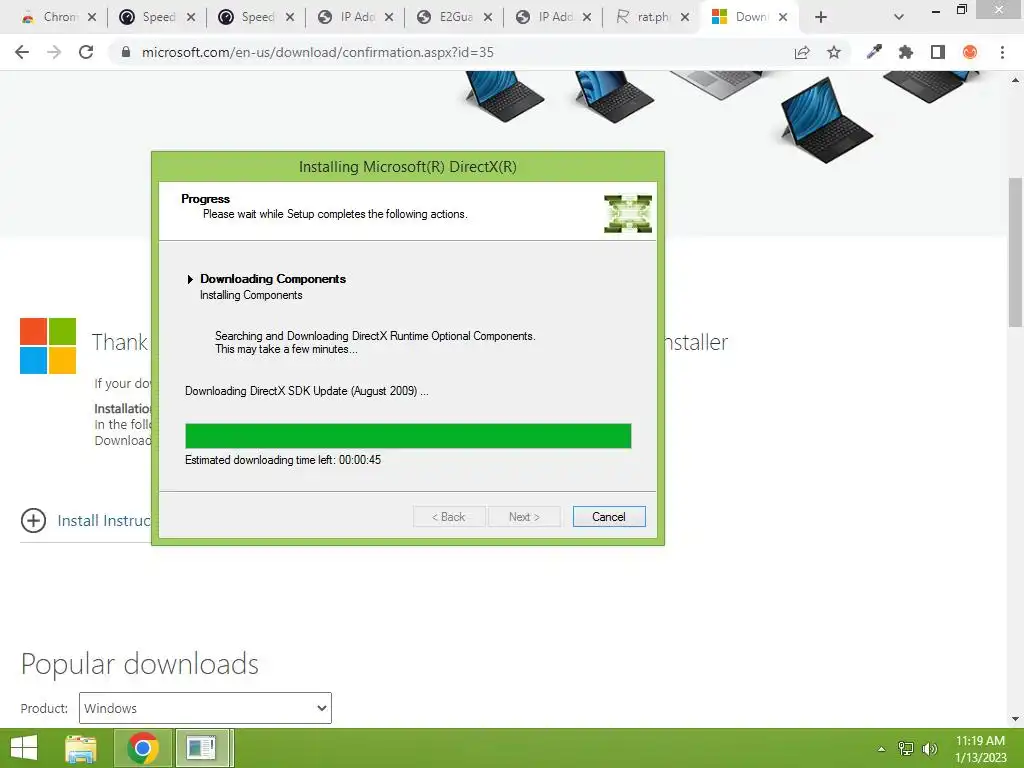1024x768 pixels.
Task: Click the Chrome taskbar icon
Action: click(x=143, y=748)
